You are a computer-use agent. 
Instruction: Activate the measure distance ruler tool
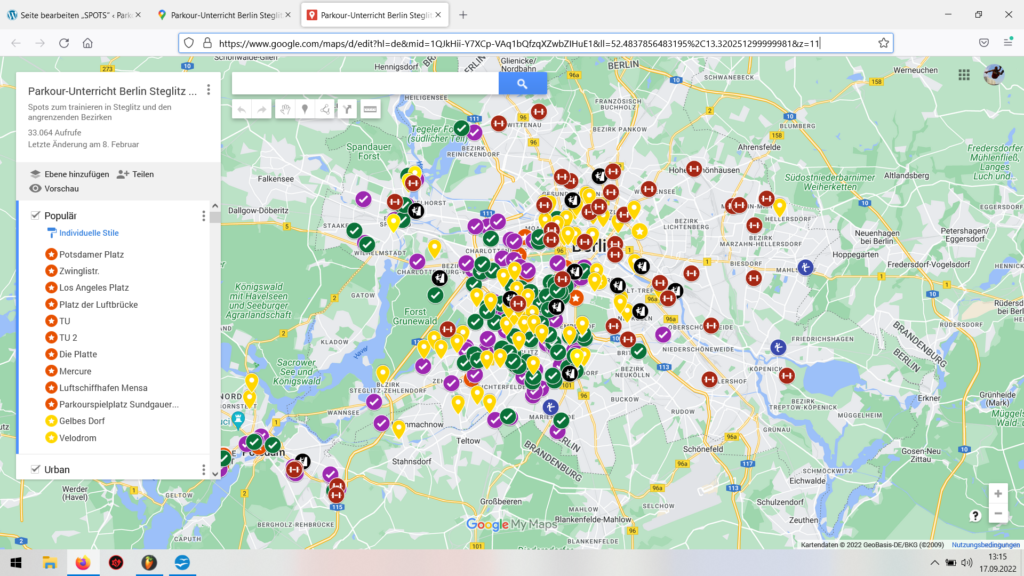[369, 109]
